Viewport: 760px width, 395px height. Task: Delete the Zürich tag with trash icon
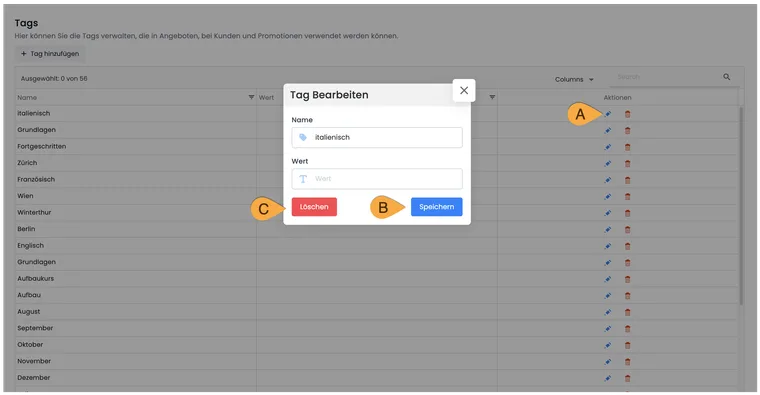tap(628, 164)
